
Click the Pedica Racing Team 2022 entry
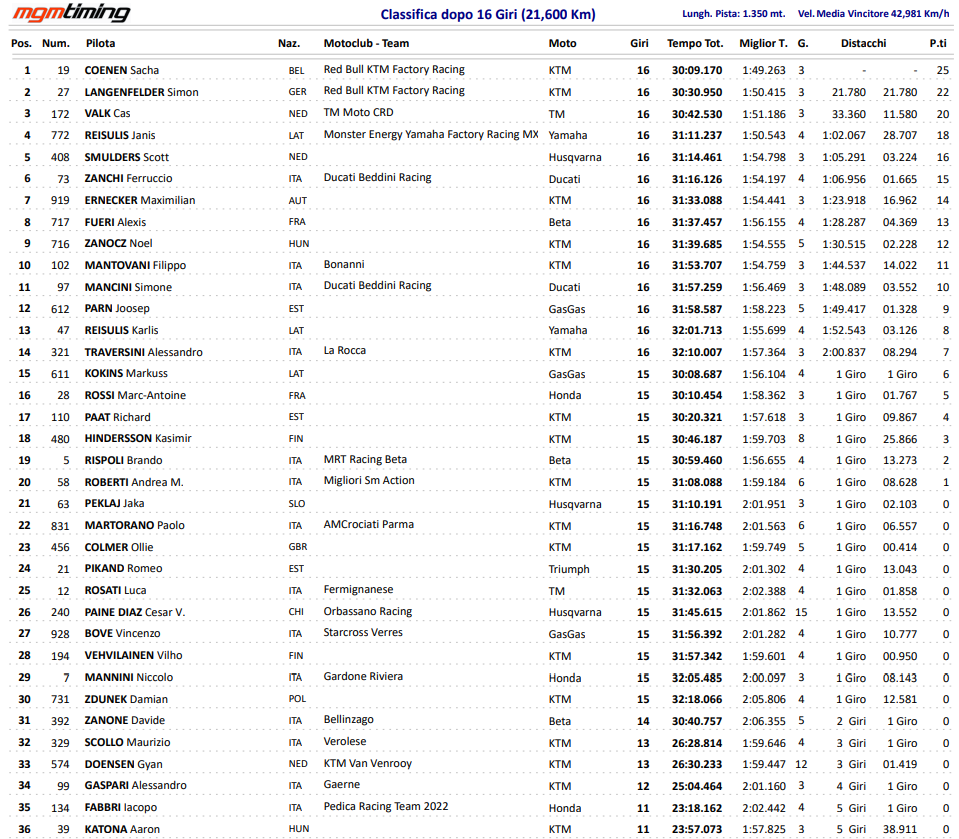pos(386,806)
